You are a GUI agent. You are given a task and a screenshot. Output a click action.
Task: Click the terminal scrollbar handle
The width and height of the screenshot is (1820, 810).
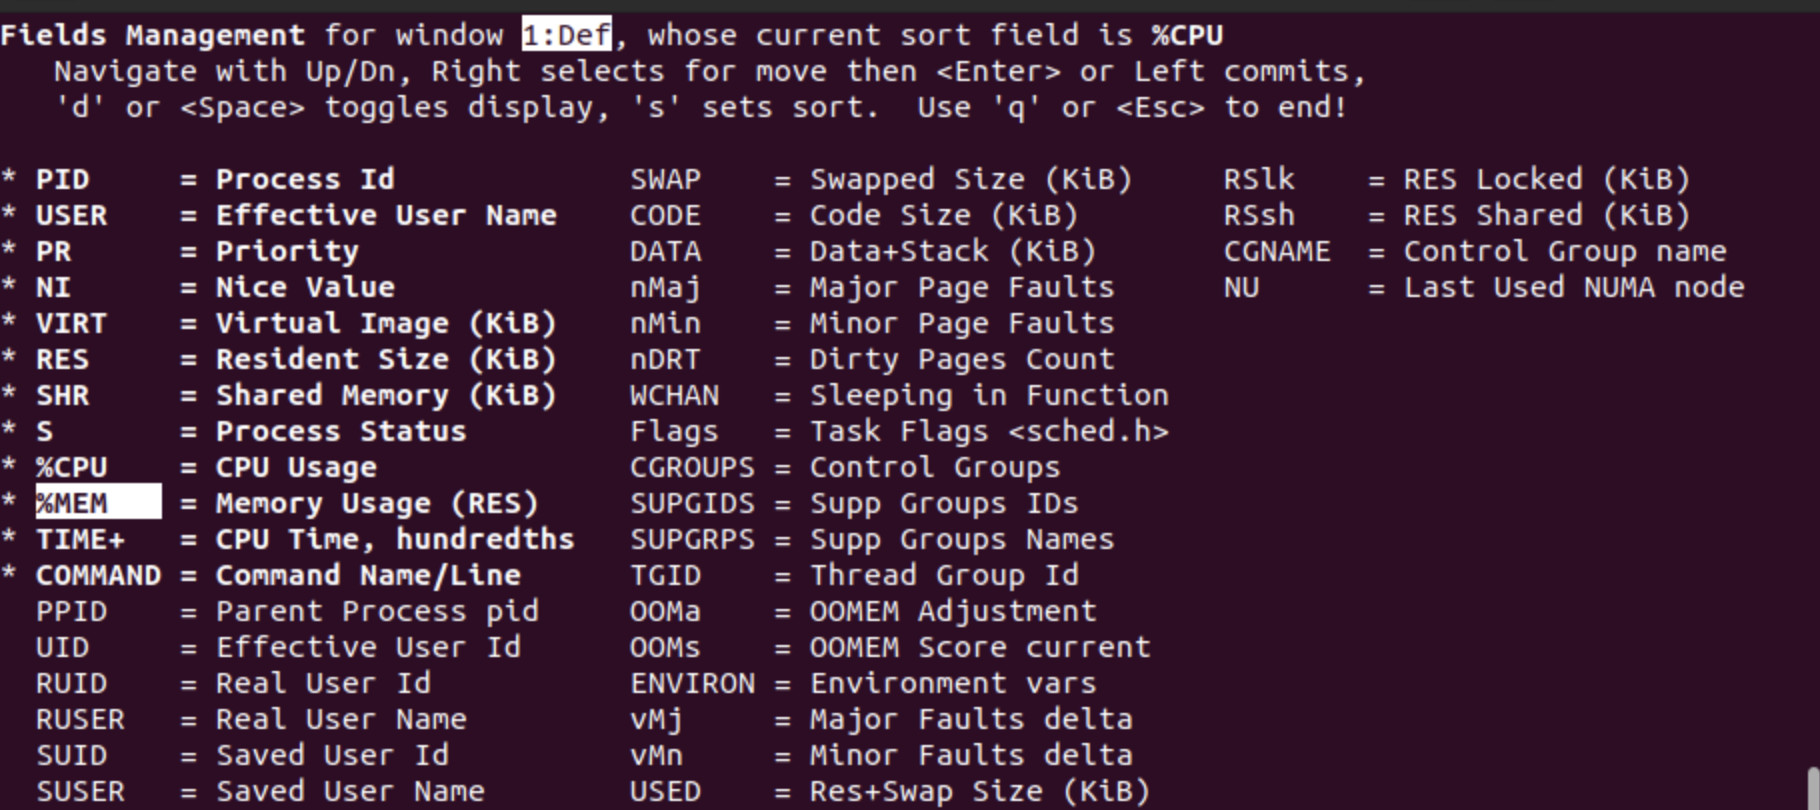[1812, 788]
